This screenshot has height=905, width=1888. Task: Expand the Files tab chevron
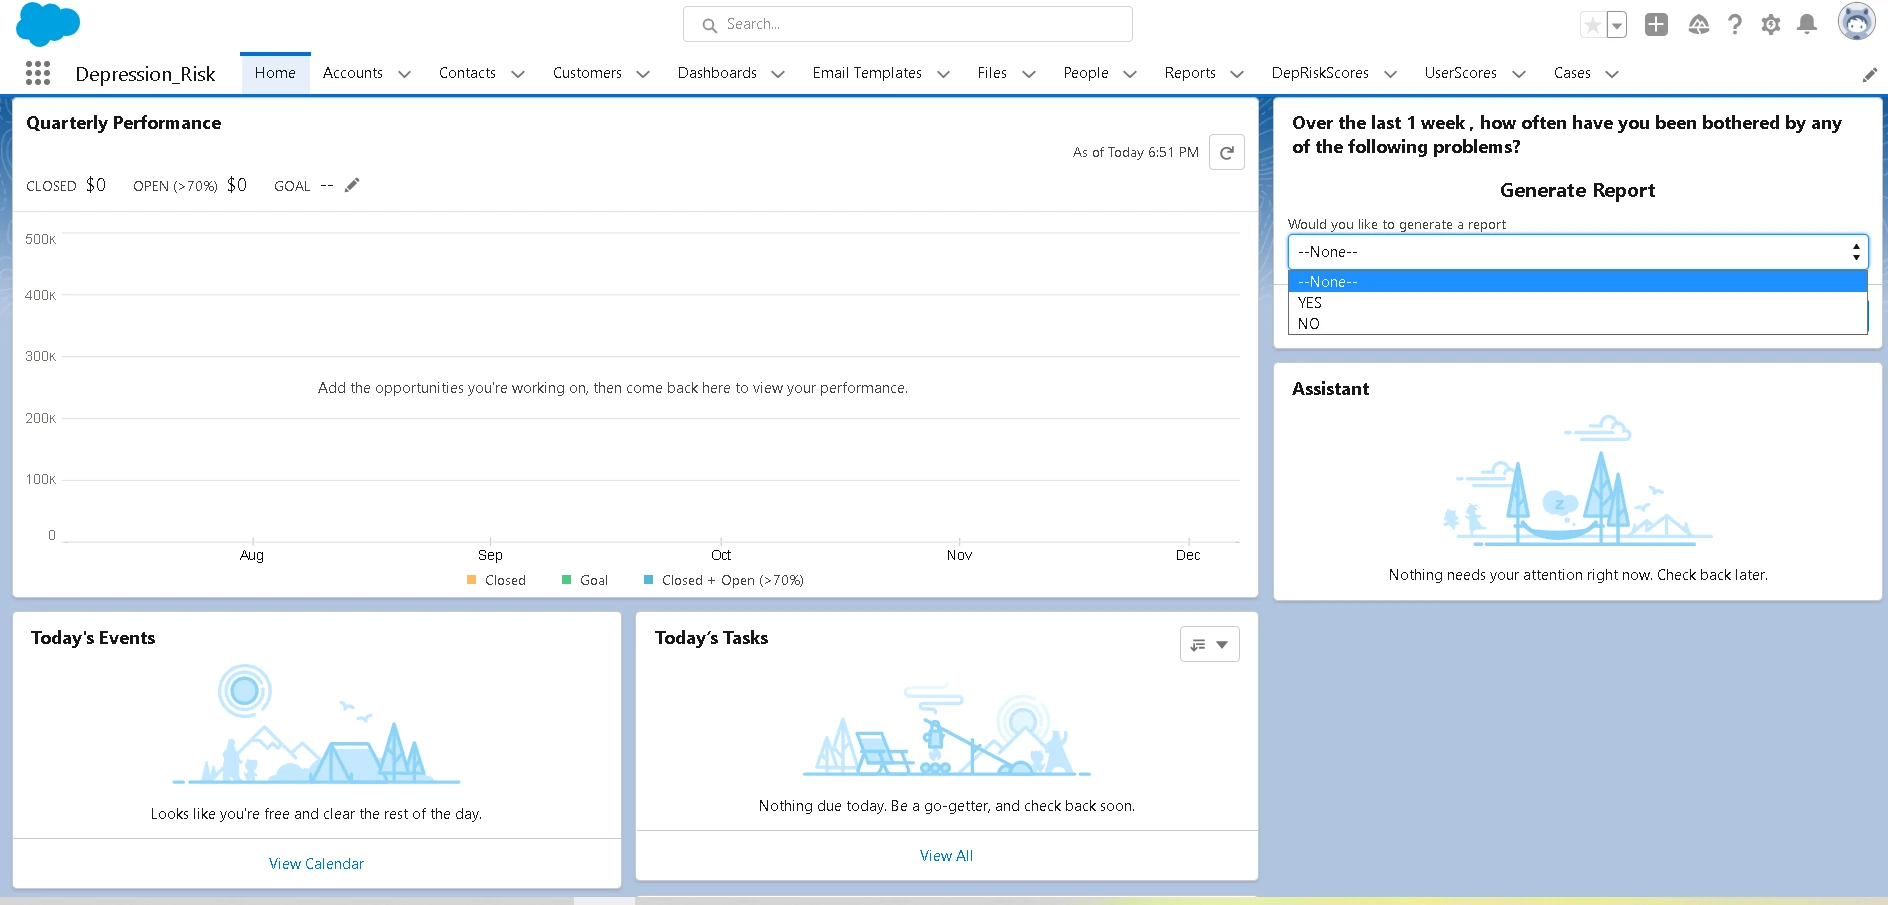coord(1029,74)
